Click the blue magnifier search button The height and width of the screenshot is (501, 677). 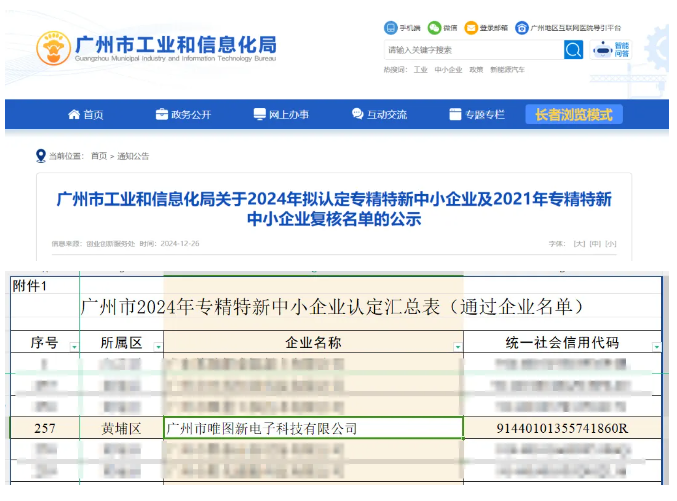573,50
